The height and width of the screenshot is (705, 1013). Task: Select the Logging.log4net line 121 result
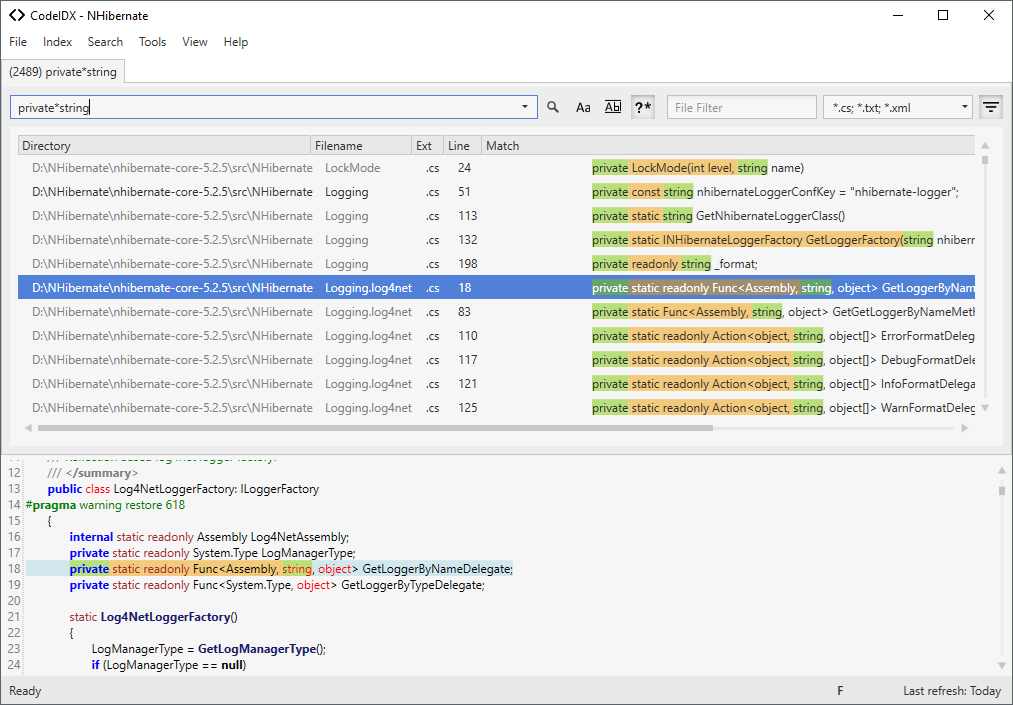click(496, 384)
